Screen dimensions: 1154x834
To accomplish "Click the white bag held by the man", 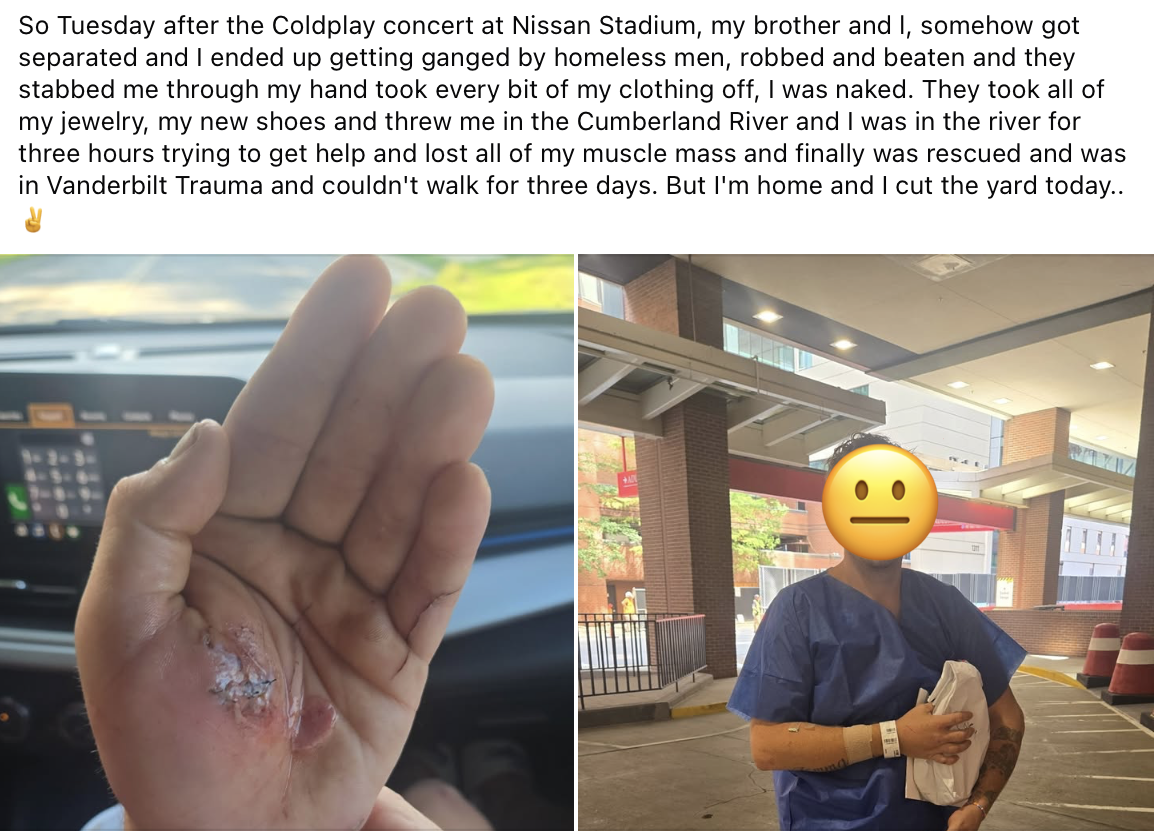I will [x=949, y=732].
